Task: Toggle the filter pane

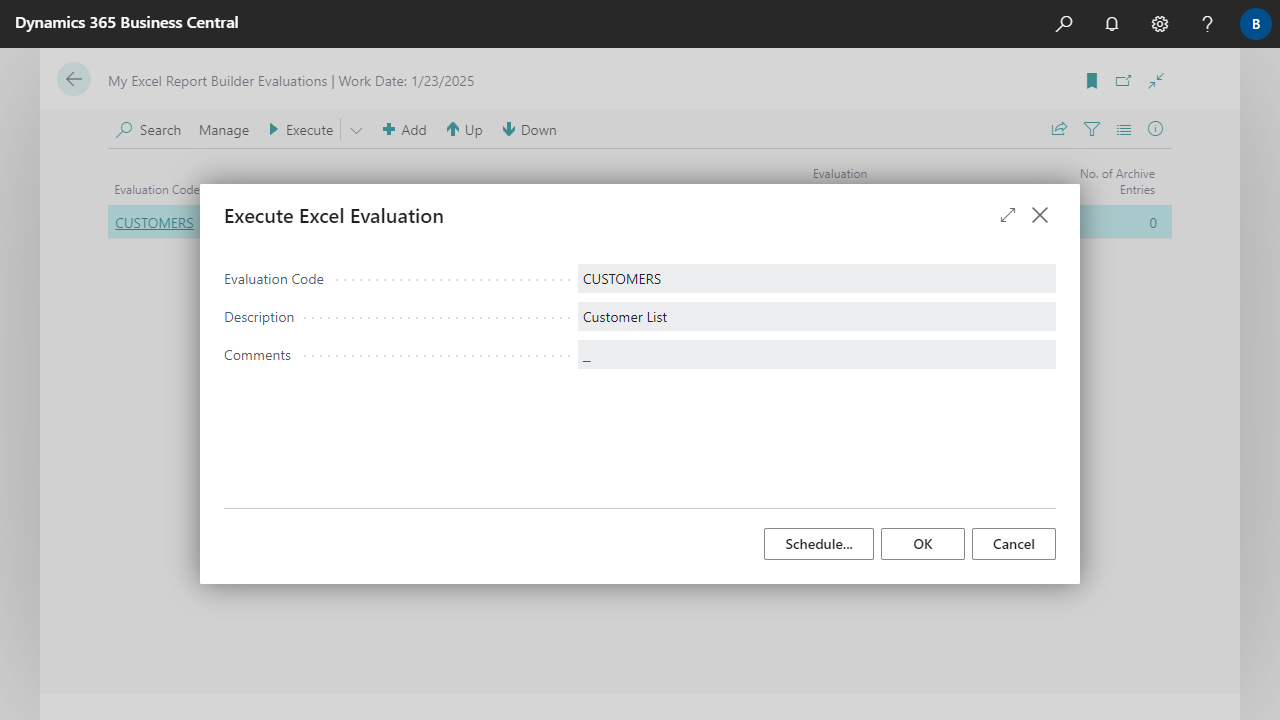Action: click(1092, 129)
